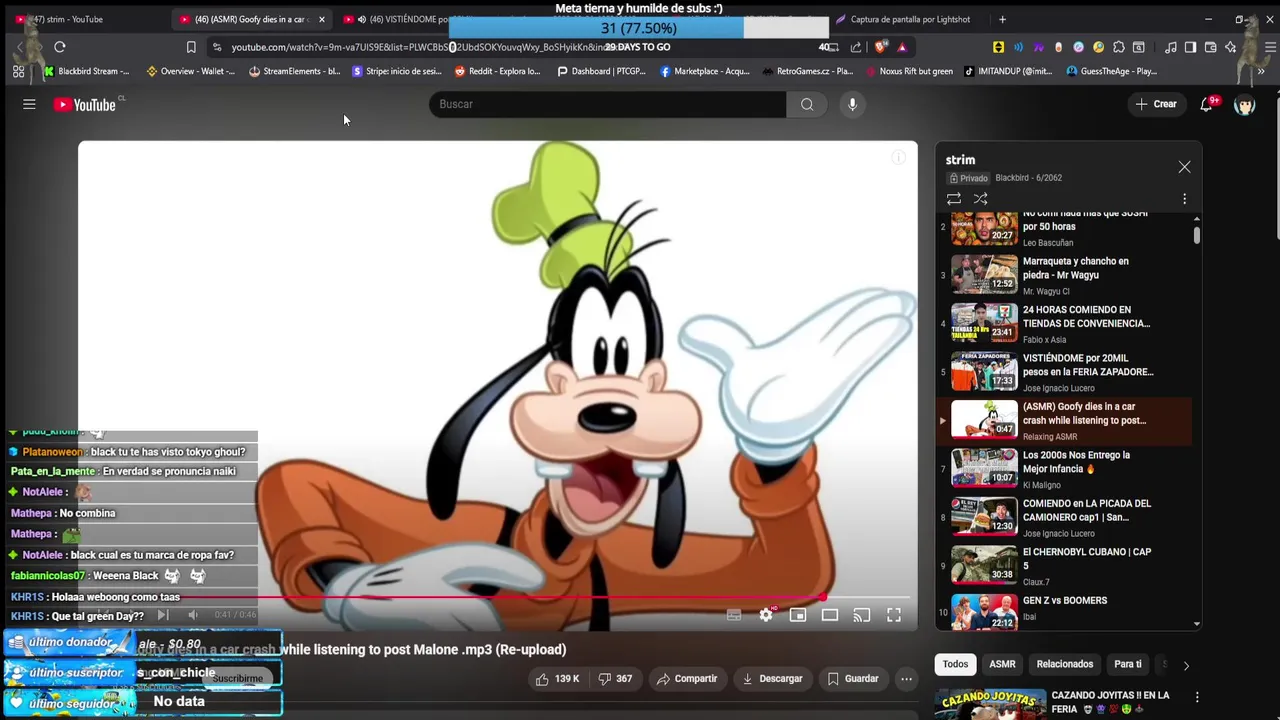Switch to Captura de pantalla Lightshot tab
This screenshot has width=1280, height=720.
click(x=905, y=19)
